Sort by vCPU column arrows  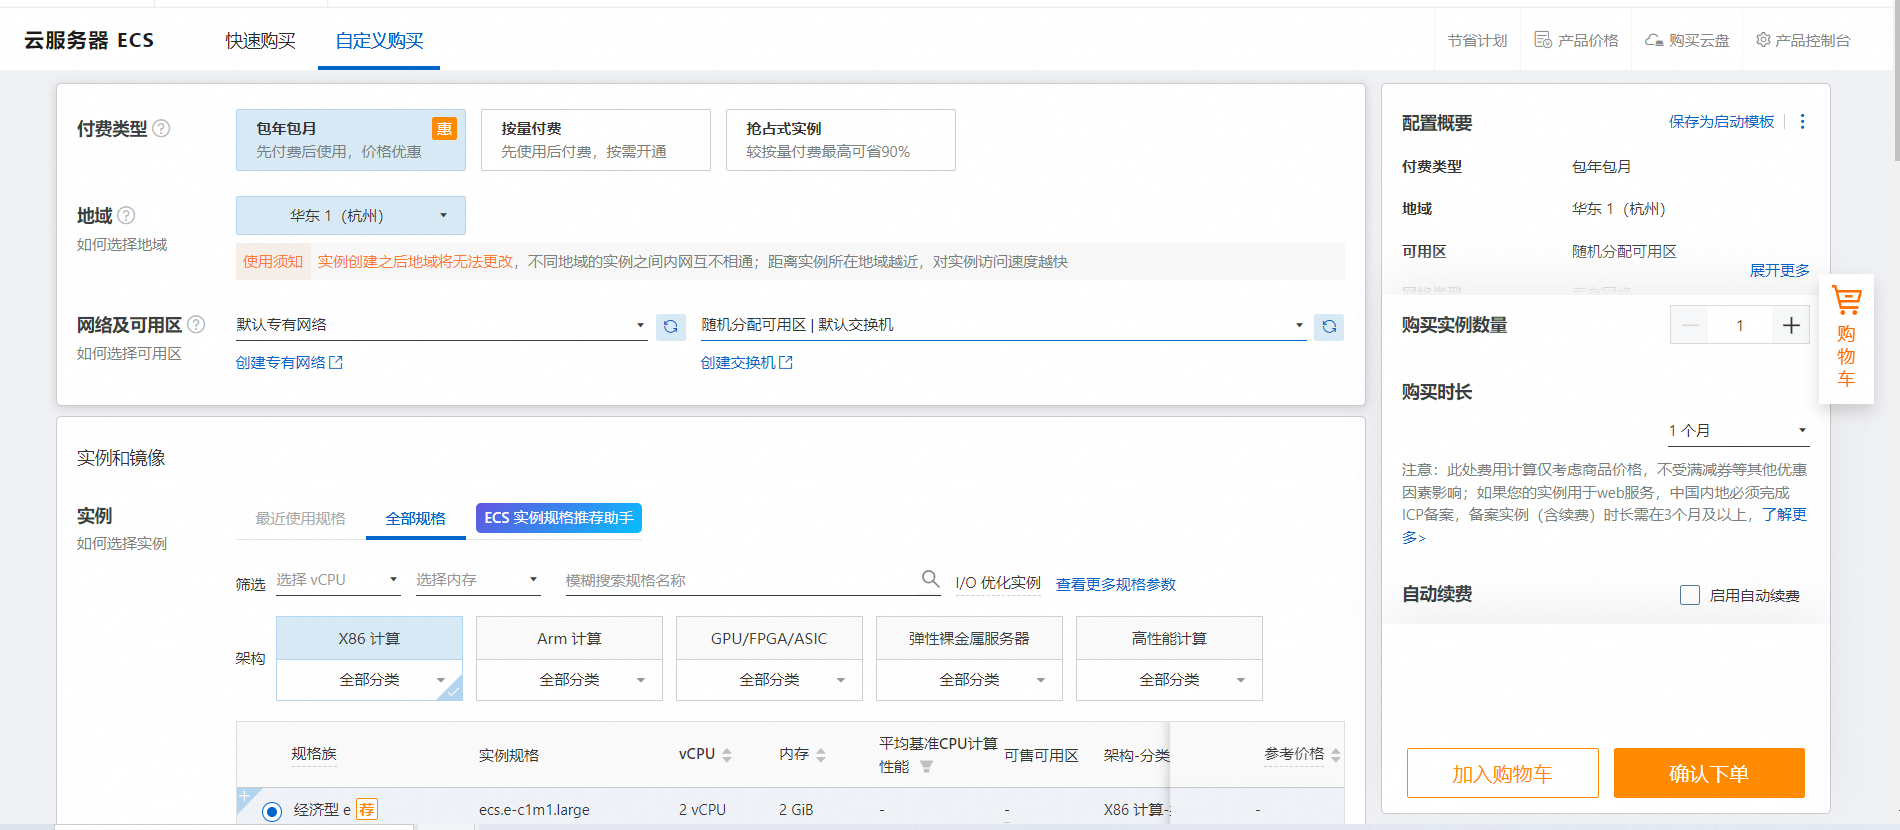click(x=727, y=755)
